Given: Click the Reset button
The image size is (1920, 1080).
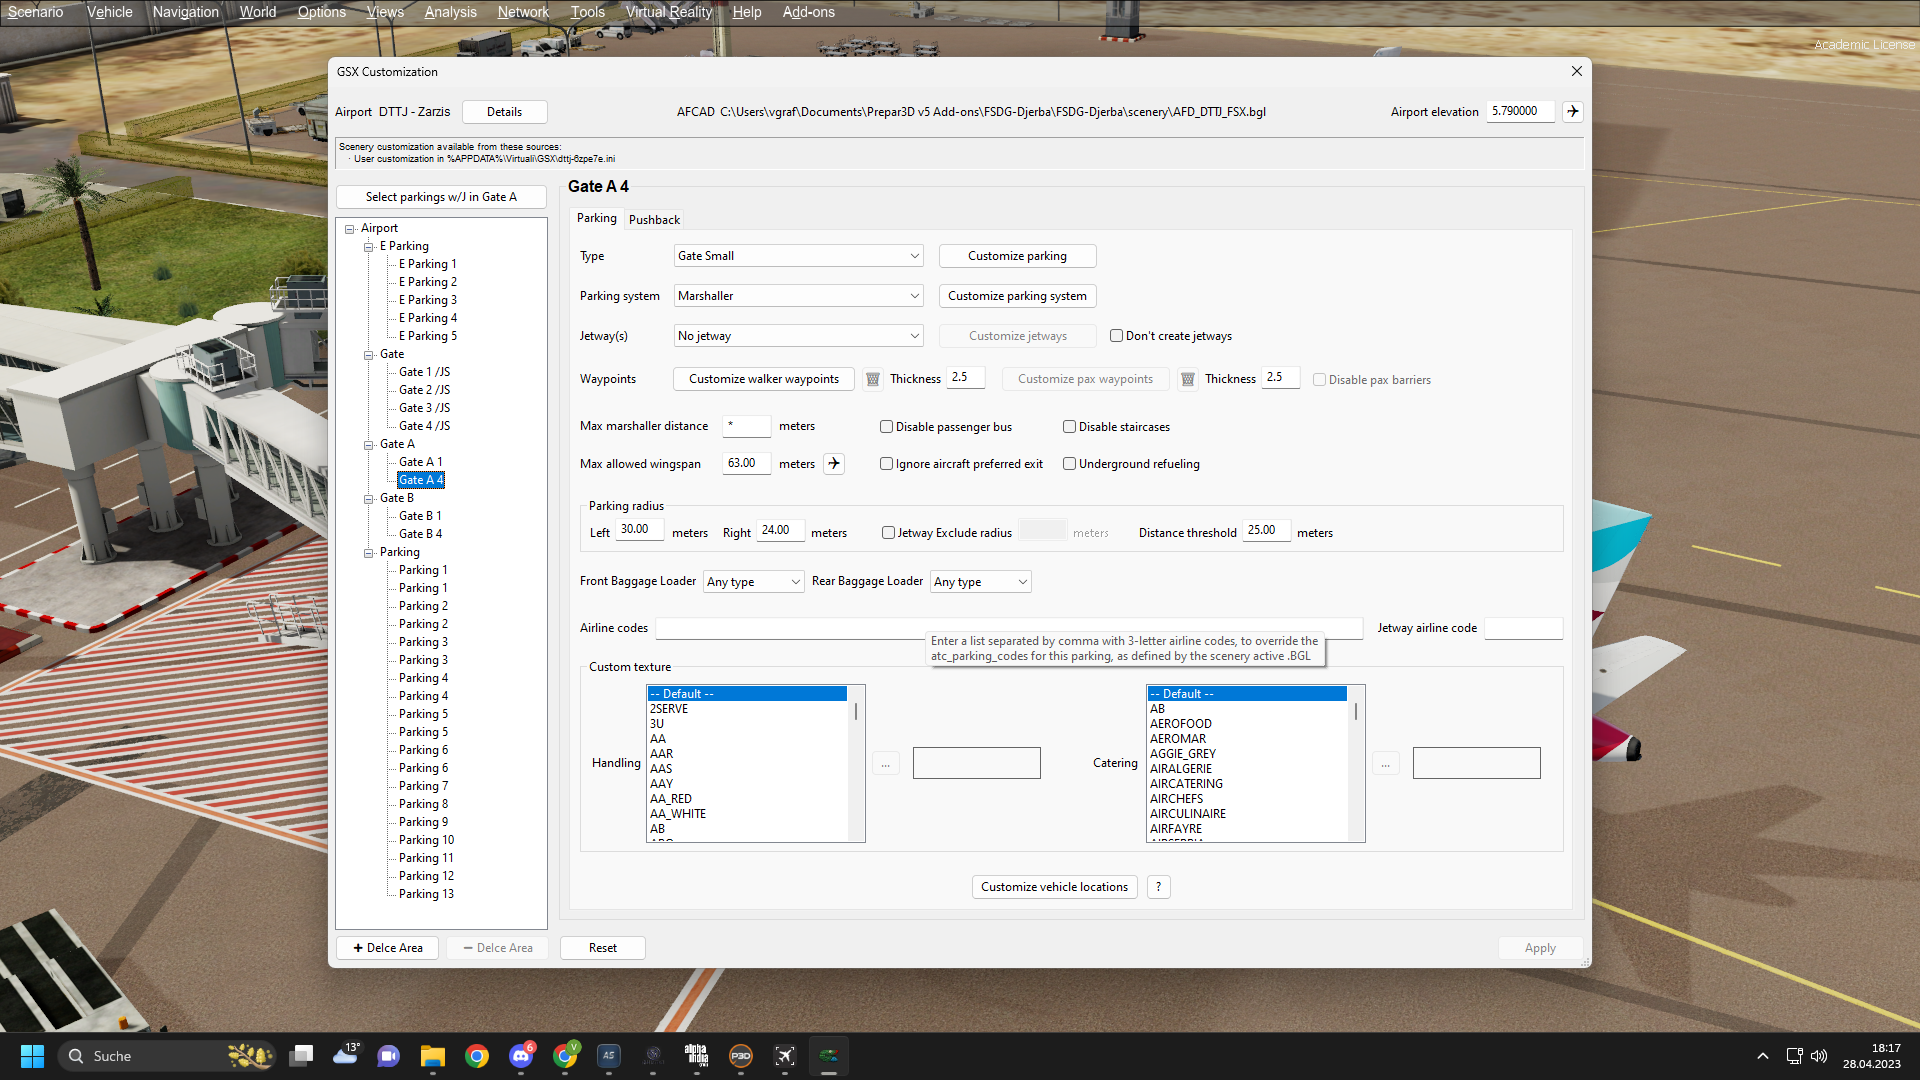Looking at the screenshot, I should pos(602,948).
